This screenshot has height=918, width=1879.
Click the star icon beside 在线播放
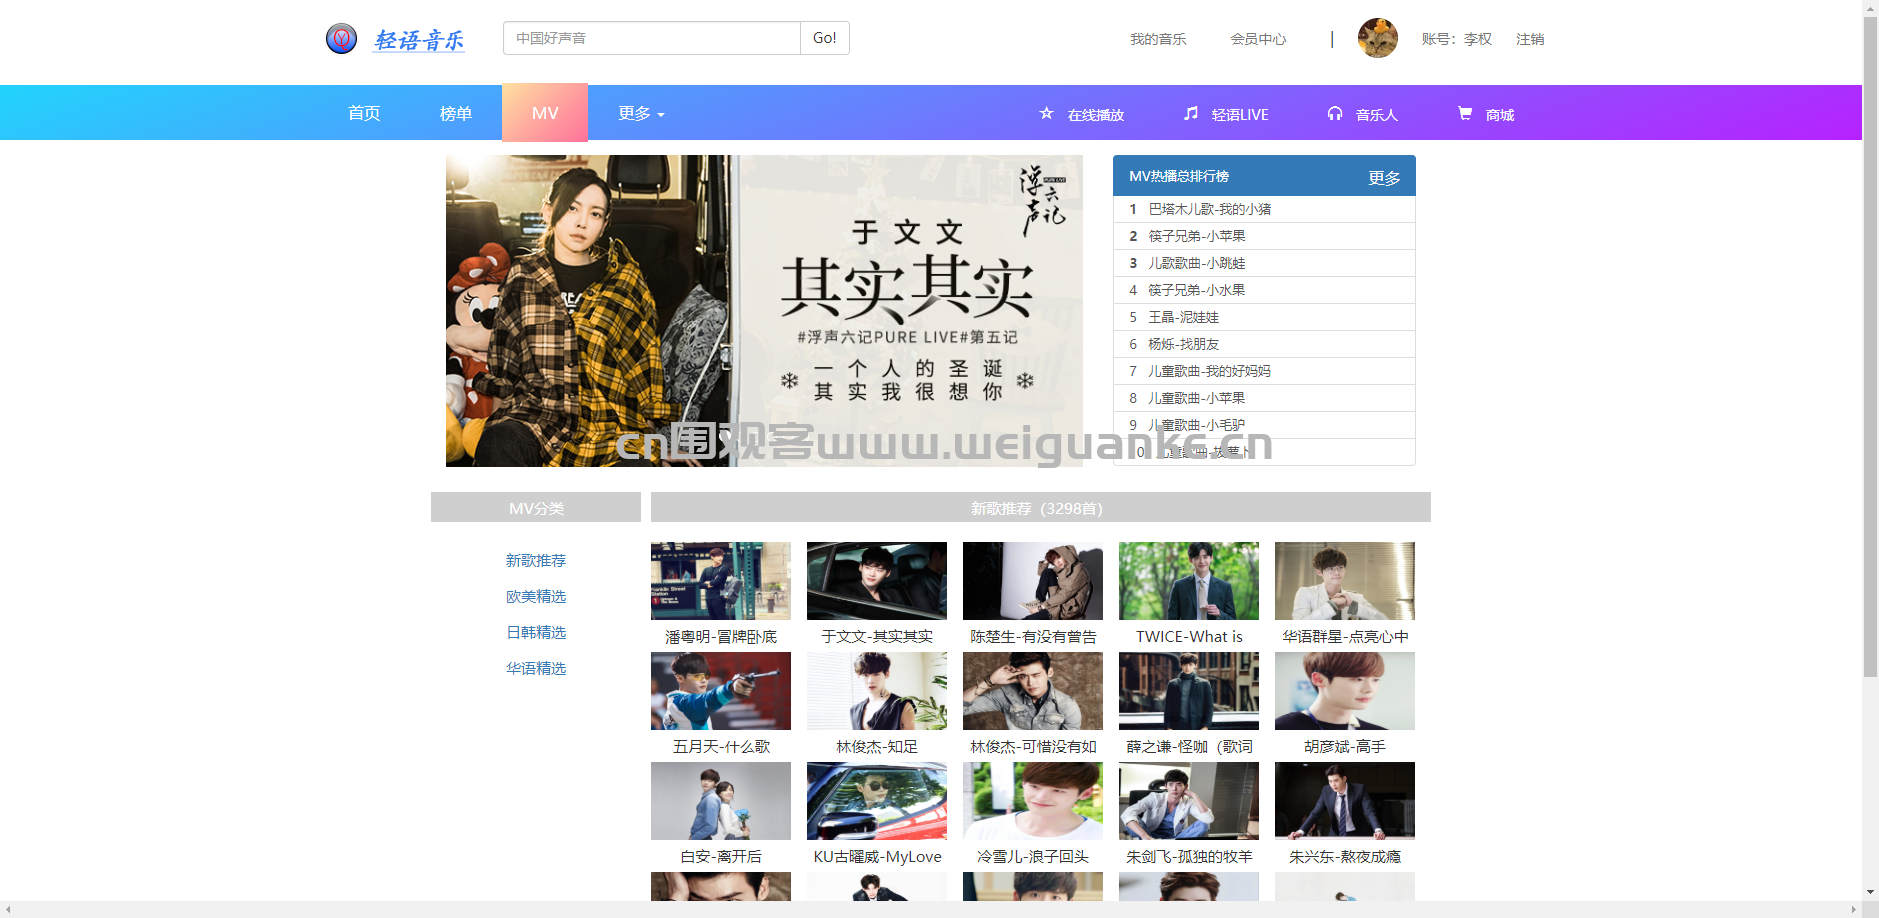pos(1046,113)
